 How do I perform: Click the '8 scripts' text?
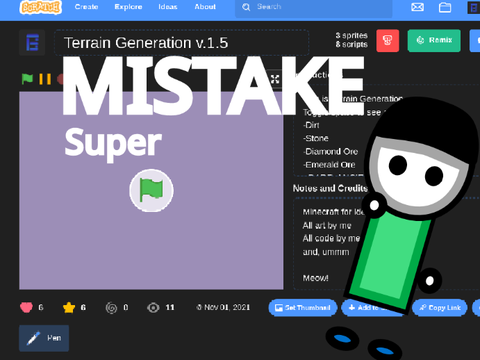pos(352,44)
